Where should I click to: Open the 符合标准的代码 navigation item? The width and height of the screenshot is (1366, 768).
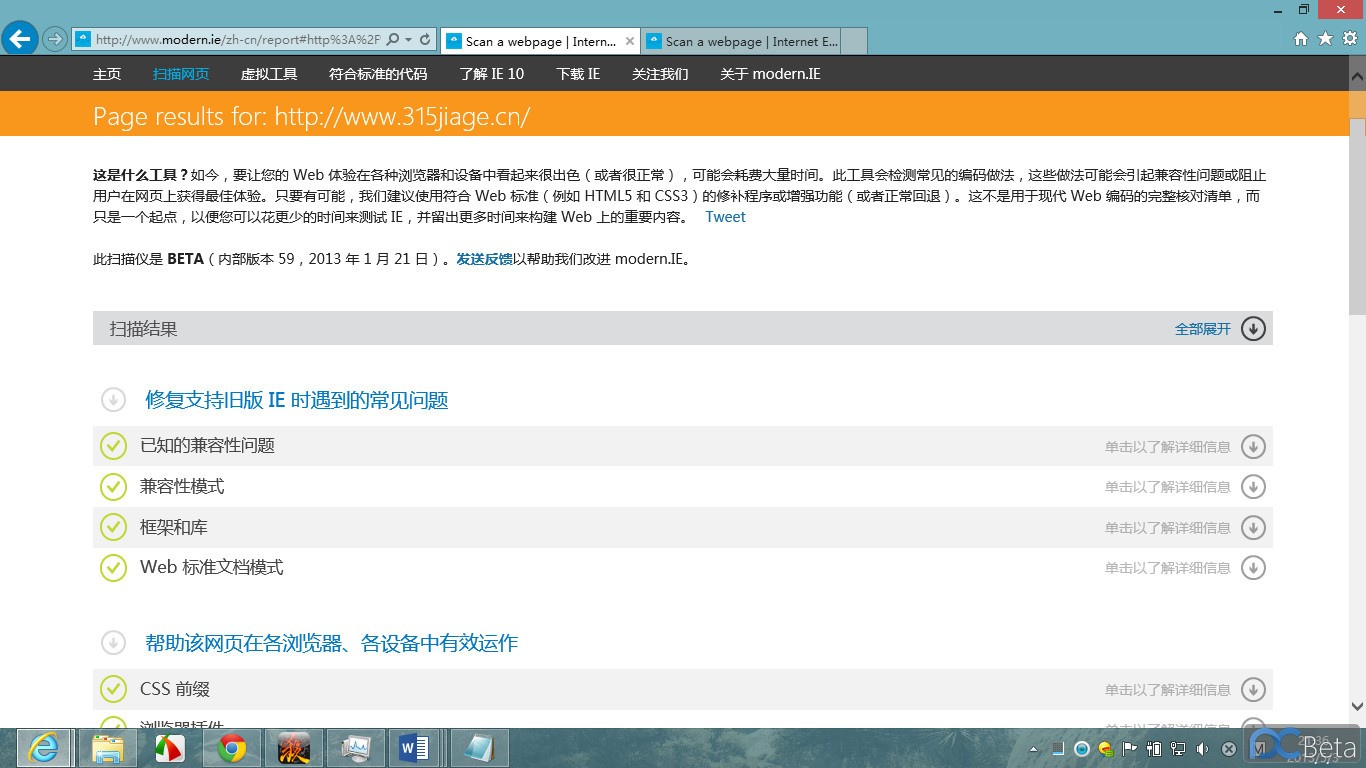coord(378,74)
